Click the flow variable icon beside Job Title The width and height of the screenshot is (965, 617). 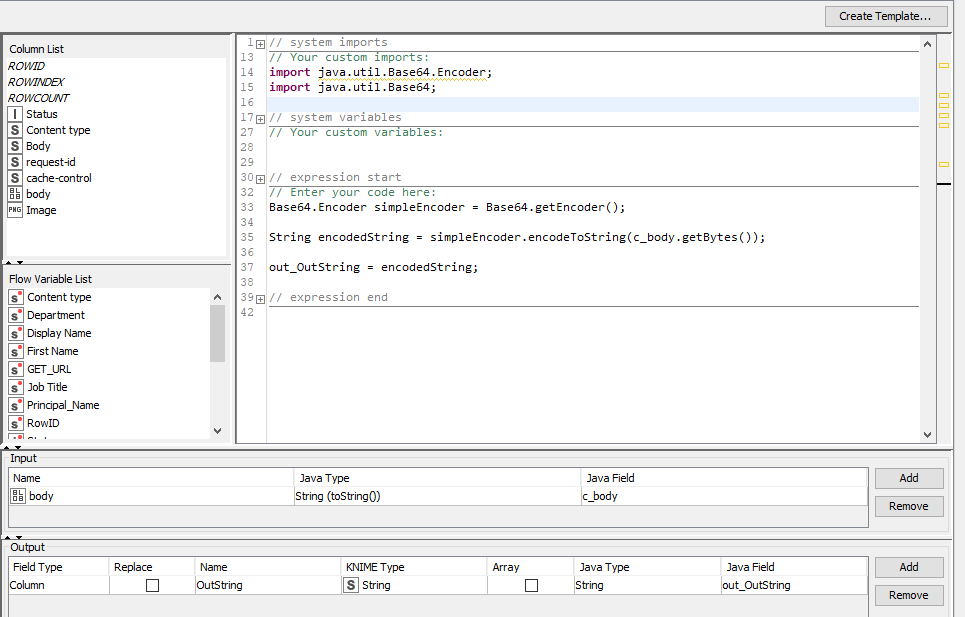pos(16,387)
